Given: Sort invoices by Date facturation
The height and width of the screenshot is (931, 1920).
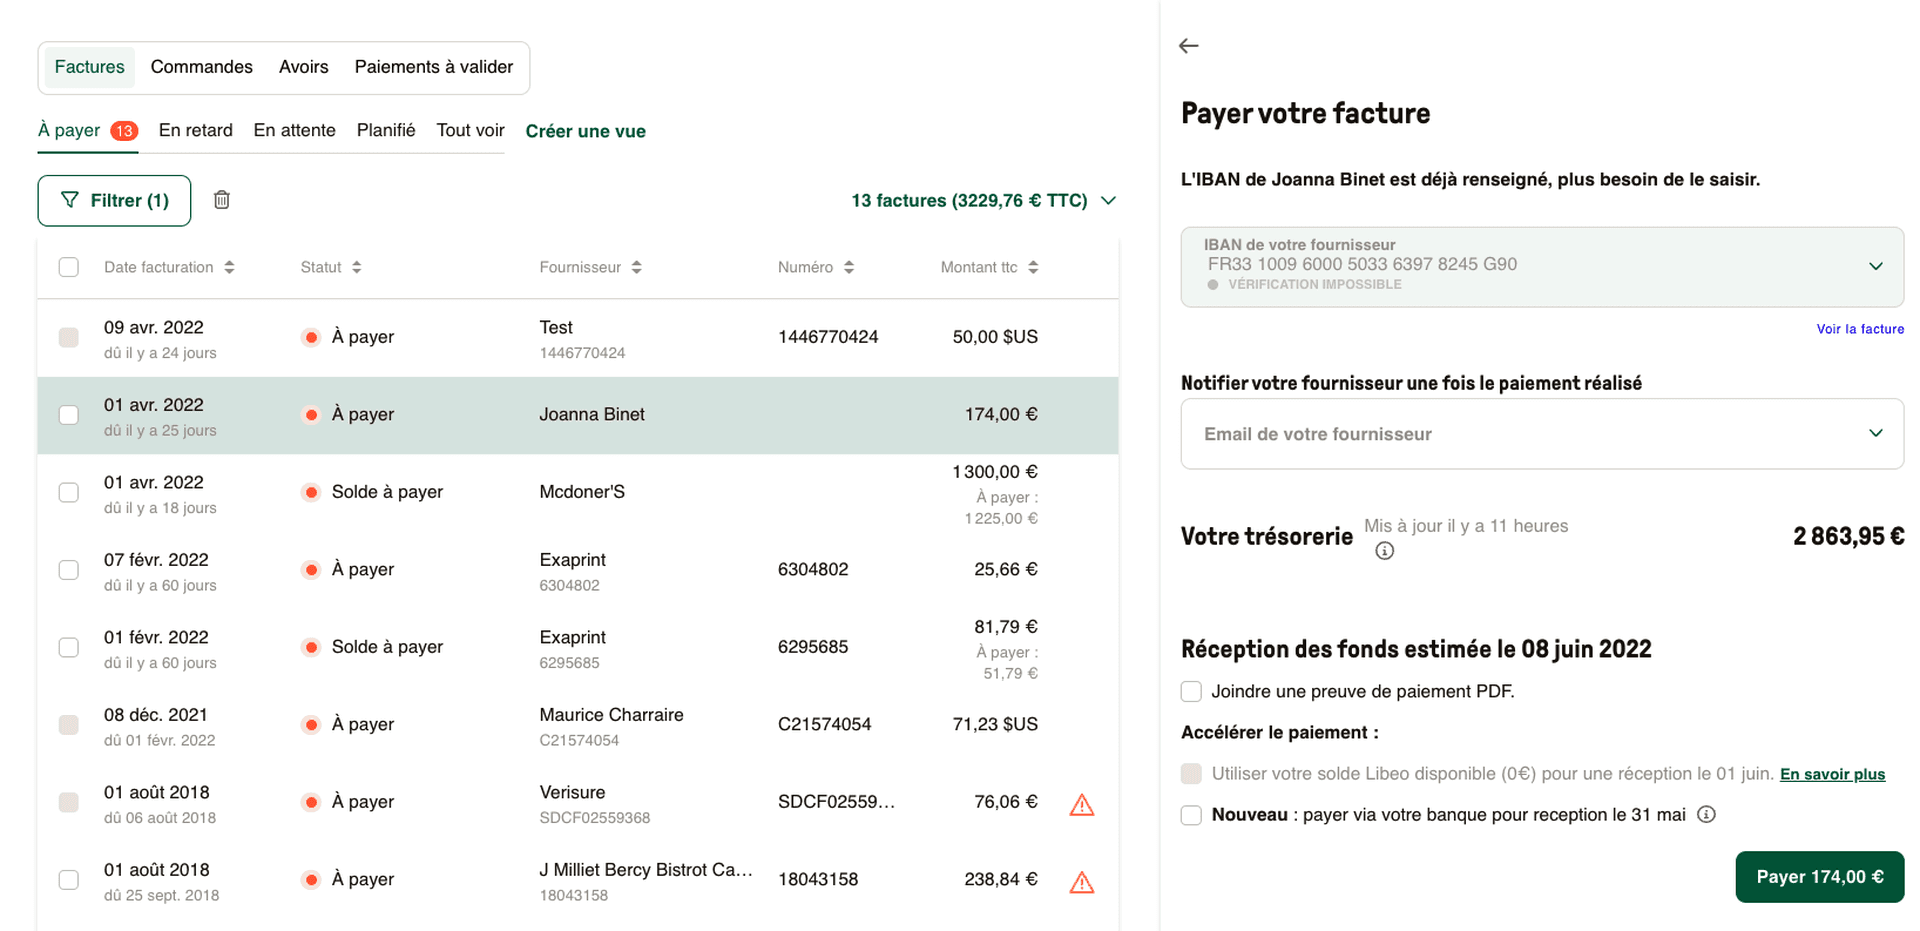Looking at the screenshot, I should click(x=230, y=267).
